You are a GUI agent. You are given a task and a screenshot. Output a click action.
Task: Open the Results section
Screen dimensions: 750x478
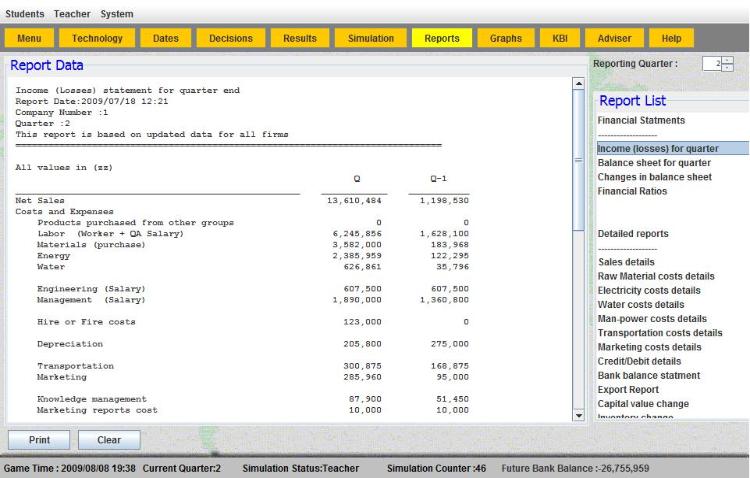[300, 38]
